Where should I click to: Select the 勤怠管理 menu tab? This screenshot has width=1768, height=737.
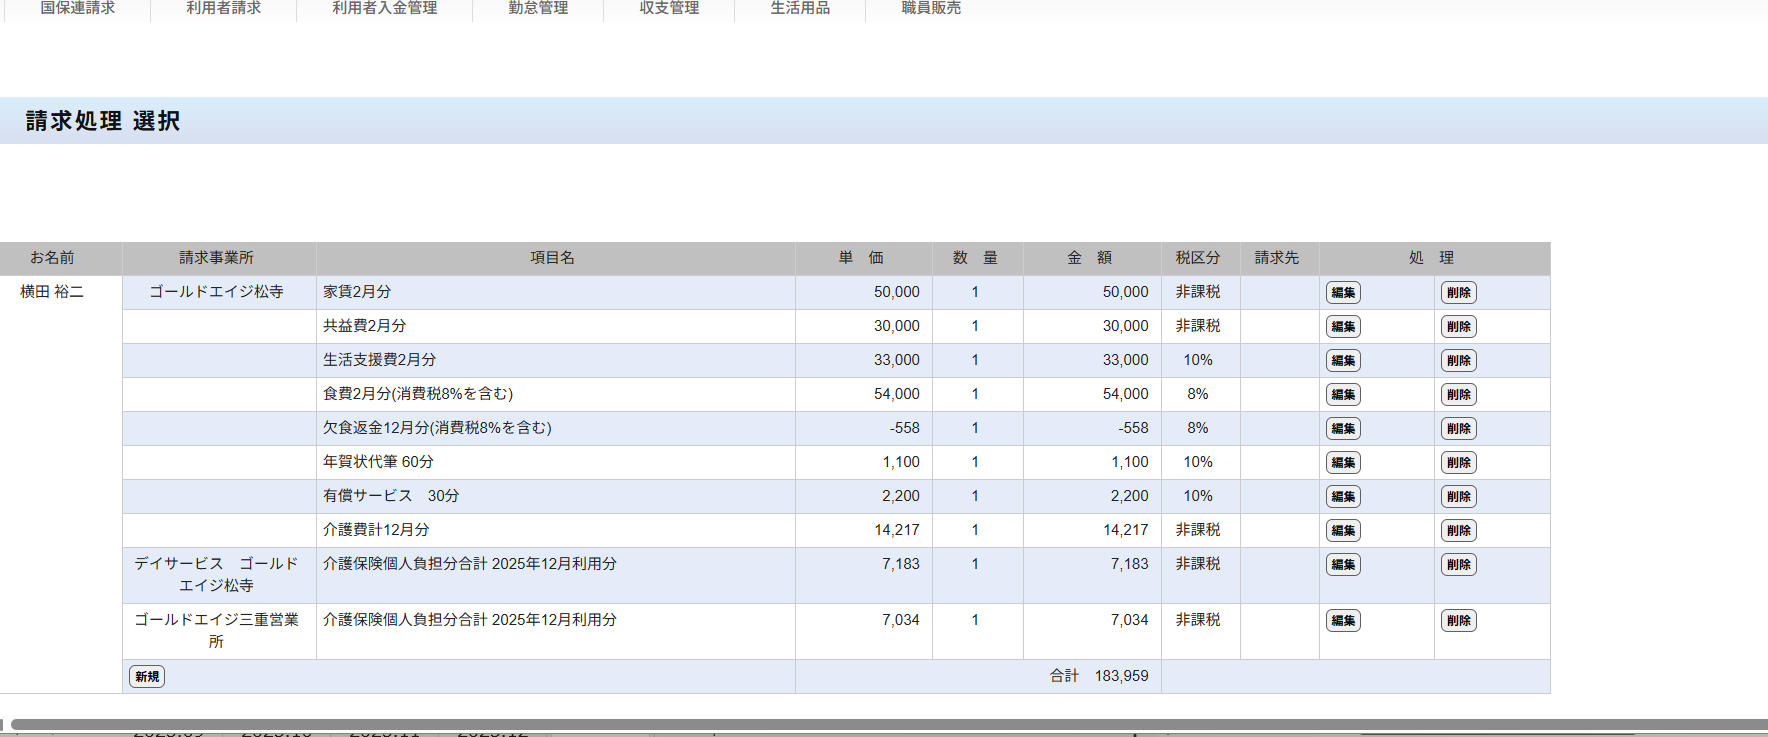pyautogui.click(x=538, y=8)
